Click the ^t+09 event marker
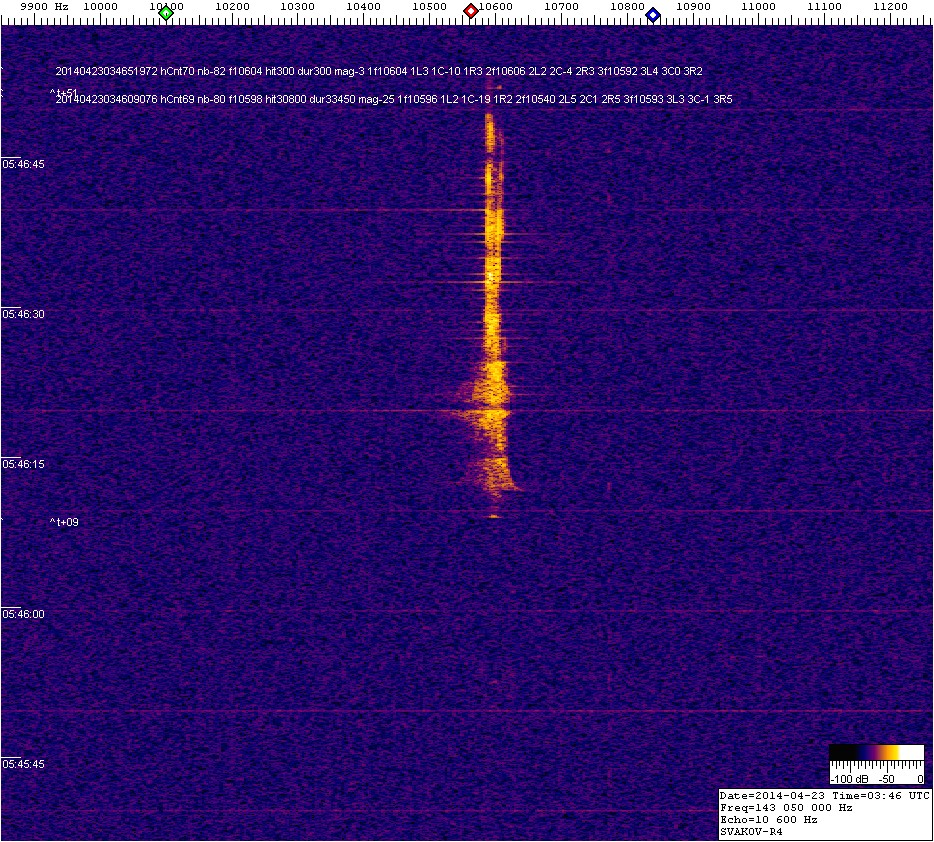 tap(64, 522)
